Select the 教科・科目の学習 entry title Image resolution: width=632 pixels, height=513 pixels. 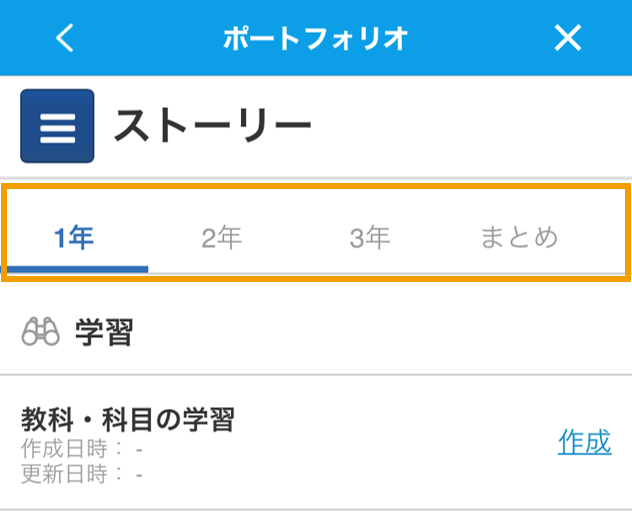click(128, 420)
